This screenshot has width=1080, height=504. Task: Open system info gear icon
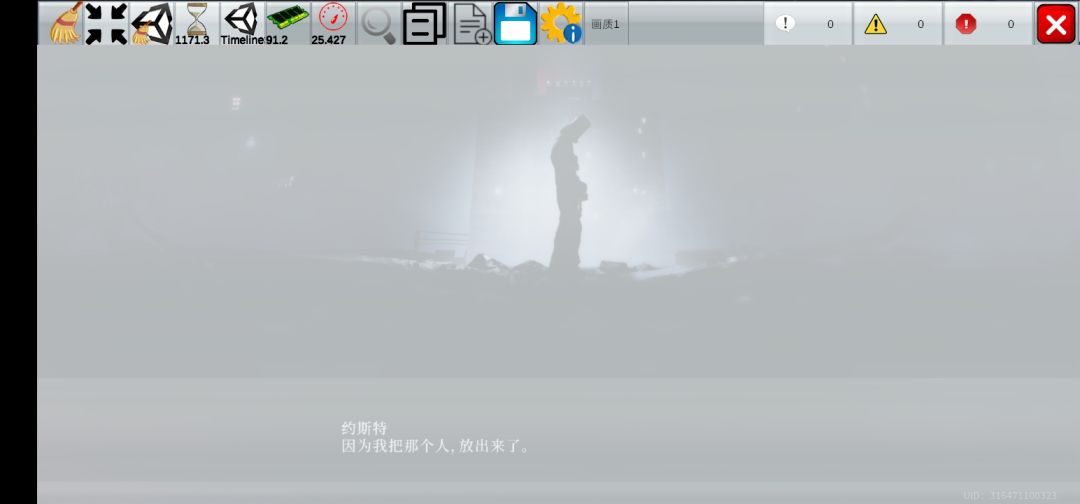[561, 23]
